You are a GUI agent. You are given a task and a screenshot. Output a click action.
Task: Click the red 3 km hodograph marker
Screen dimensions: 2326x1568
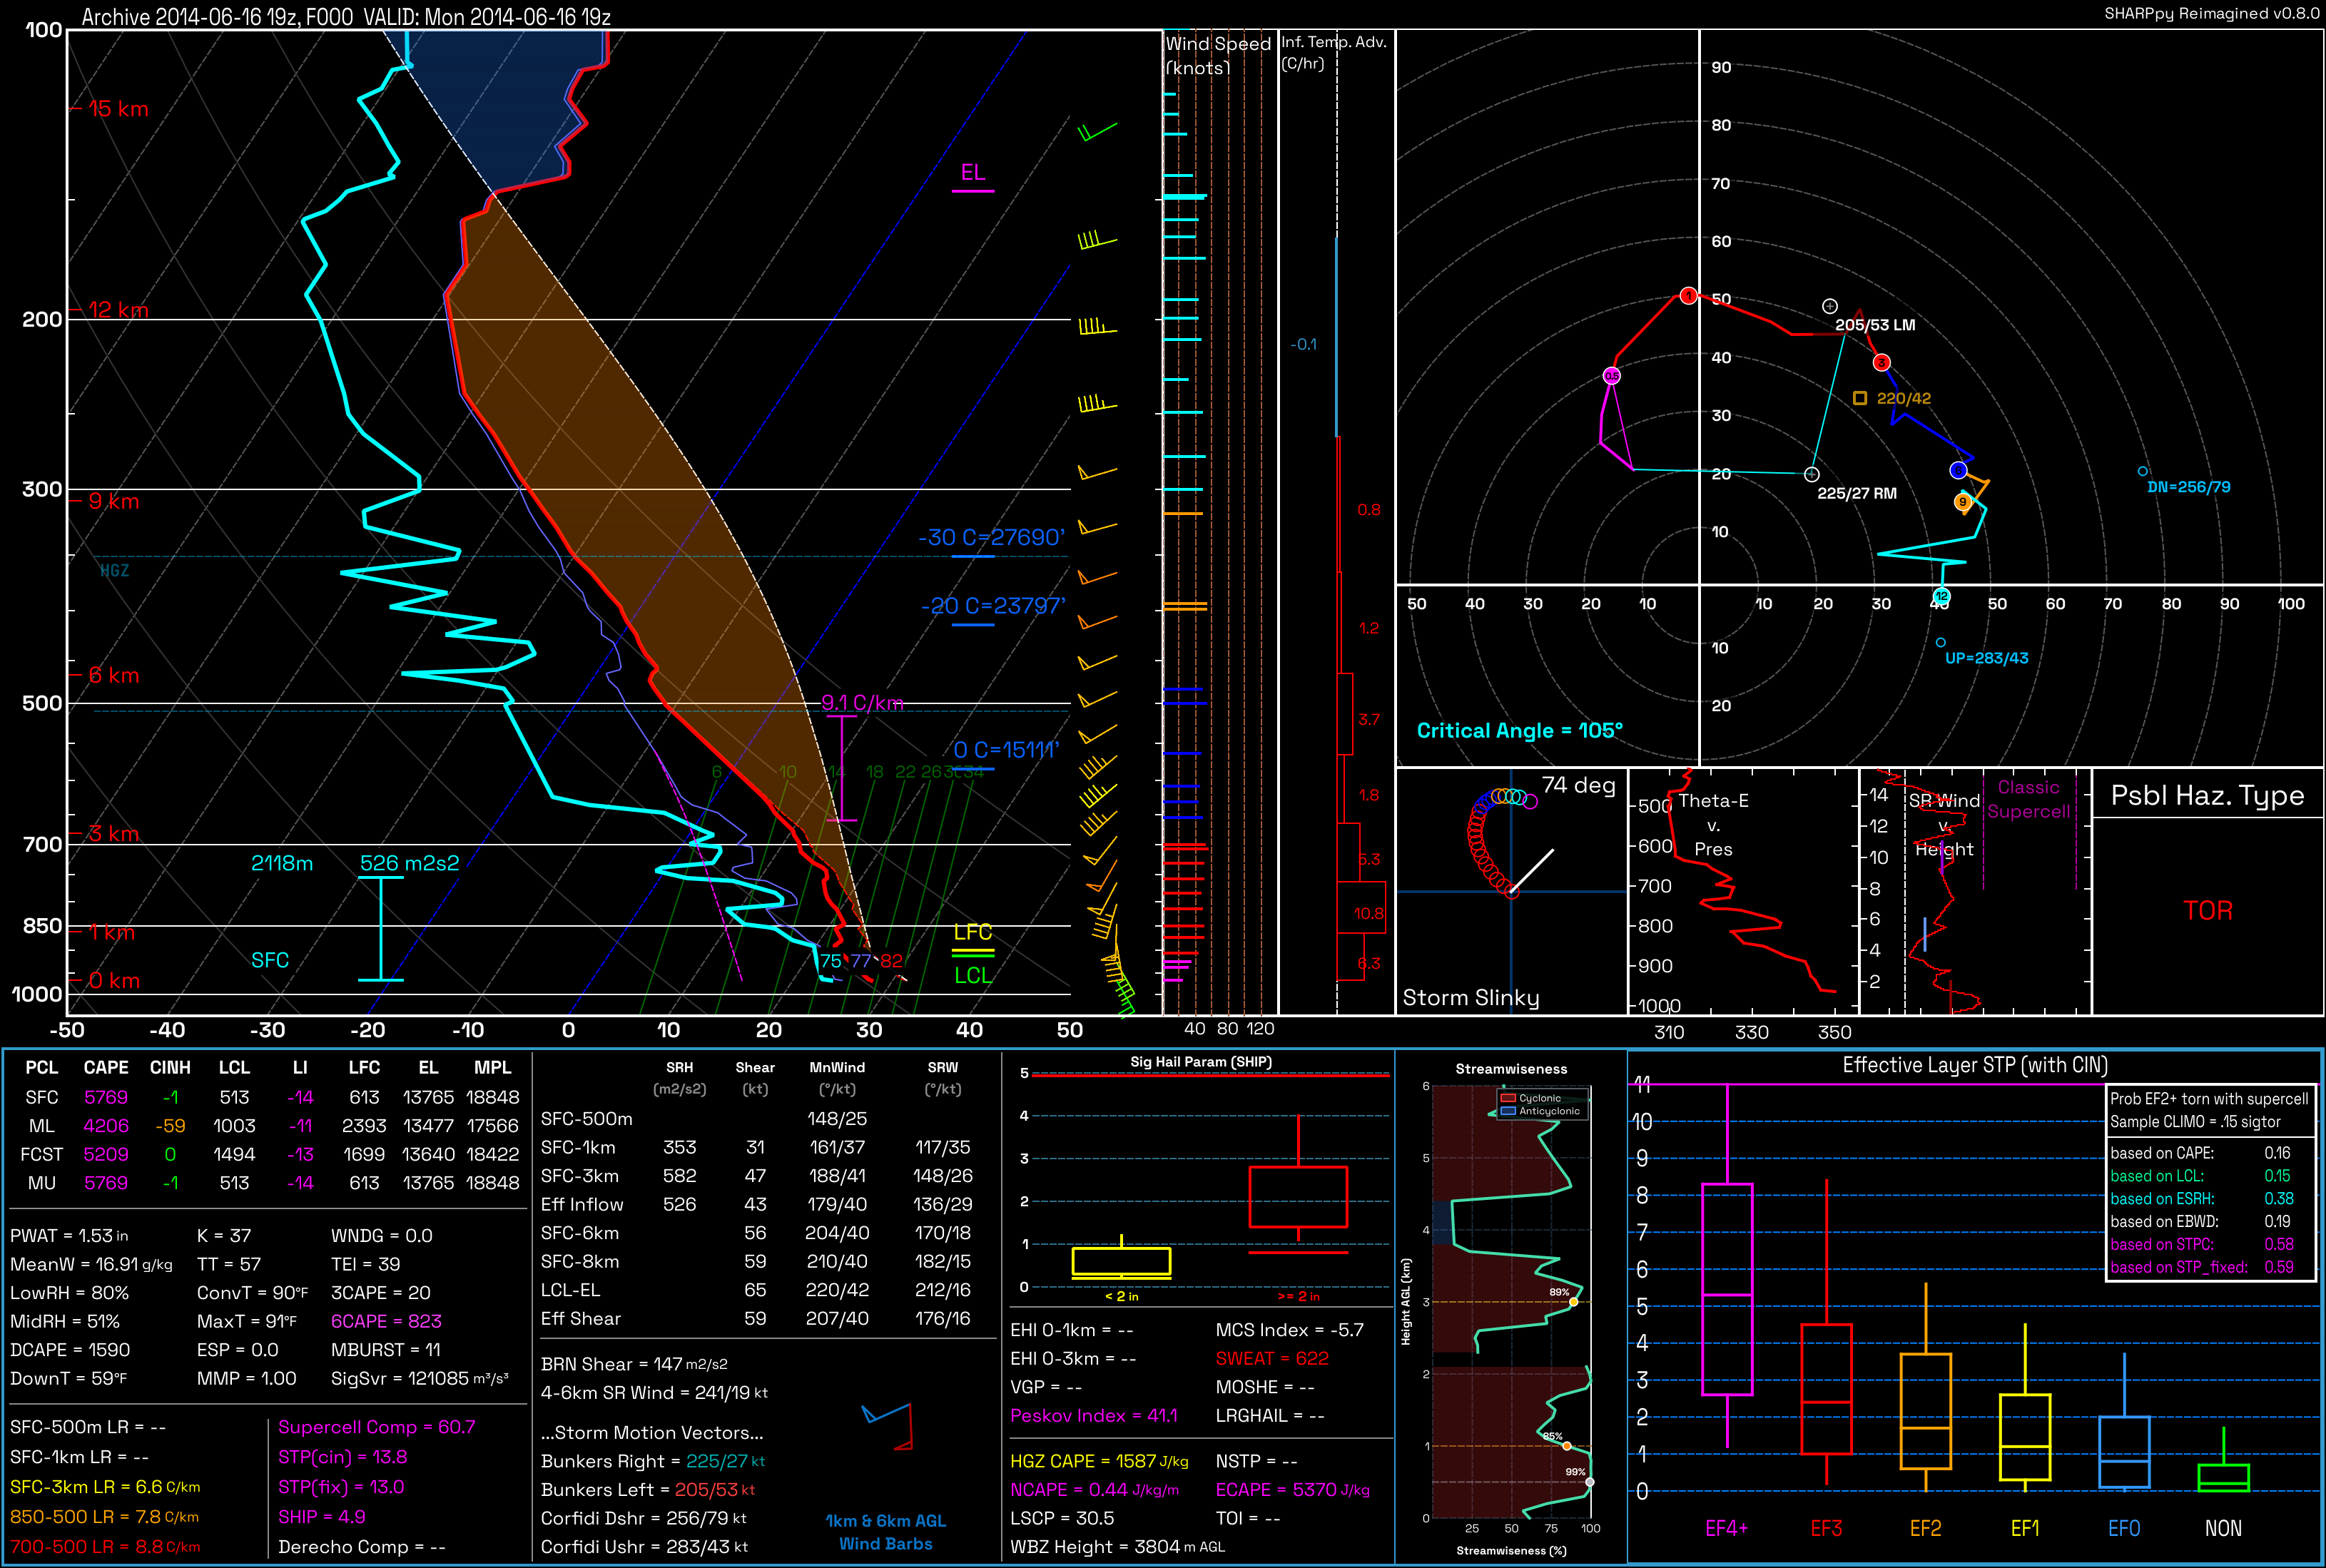[x=1881, y=362]
